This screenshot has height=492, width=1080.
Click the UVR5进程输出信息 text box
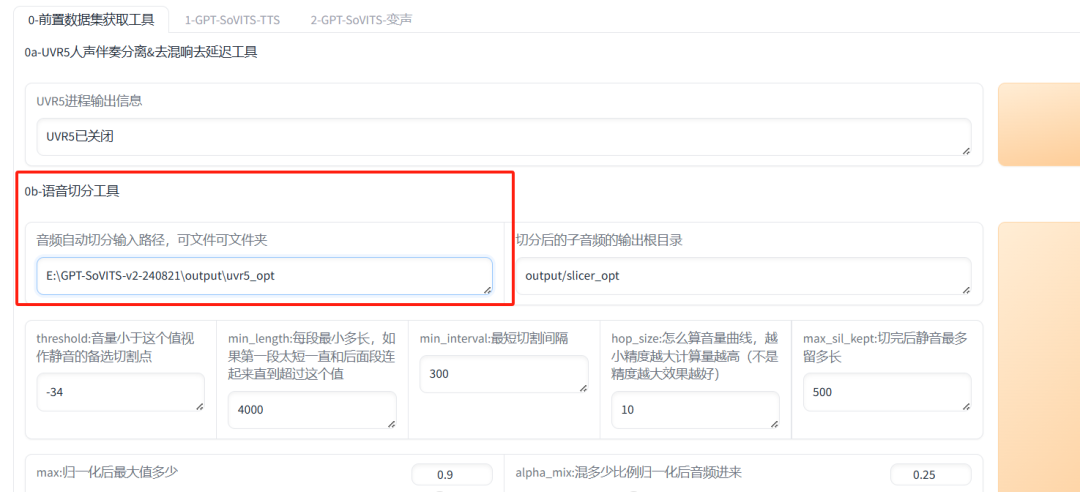tap(503, 136)
